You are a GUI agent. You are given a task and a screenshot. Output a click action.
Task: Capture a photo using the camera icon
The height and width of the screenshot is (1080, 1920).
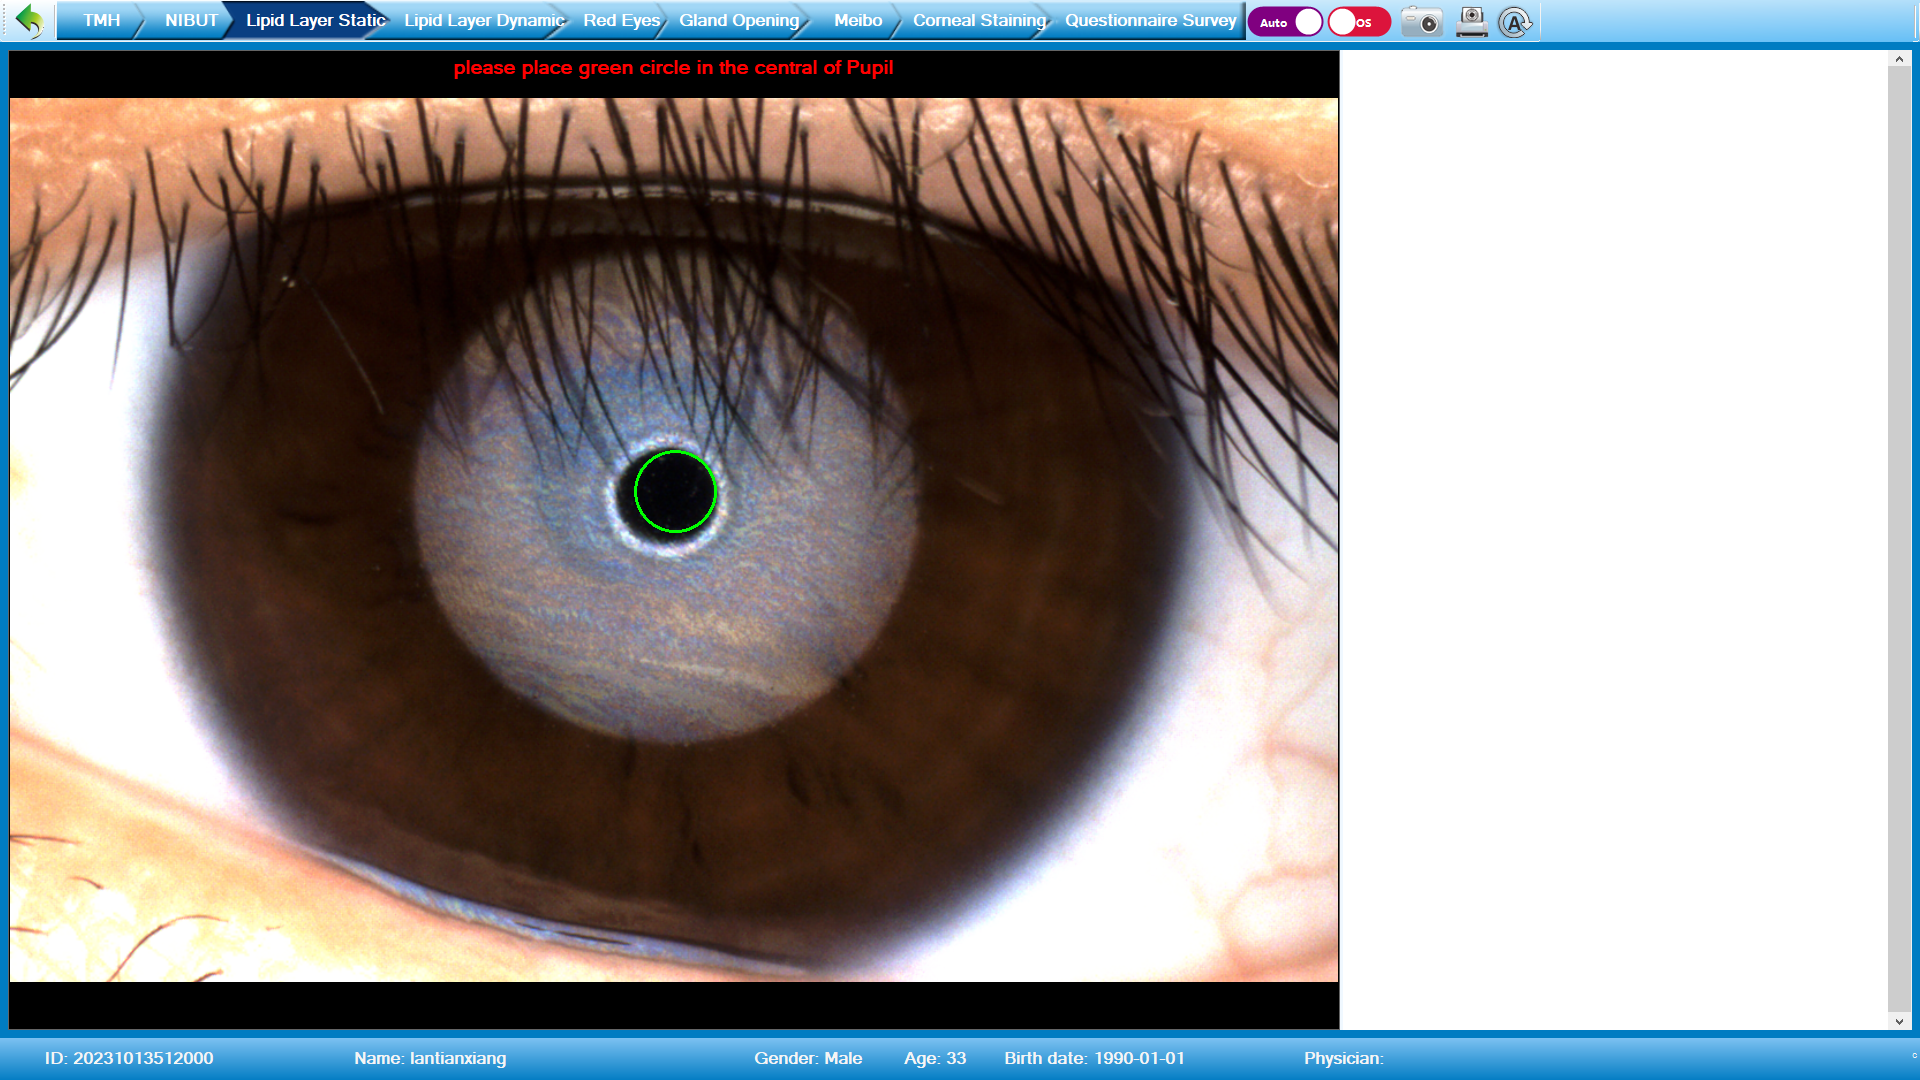point(1421,22)
